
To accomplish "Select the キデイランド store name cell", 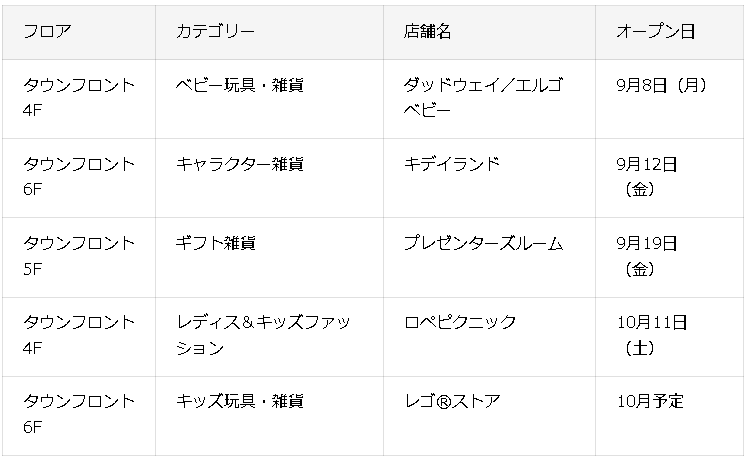I will (x=489, y=178).
